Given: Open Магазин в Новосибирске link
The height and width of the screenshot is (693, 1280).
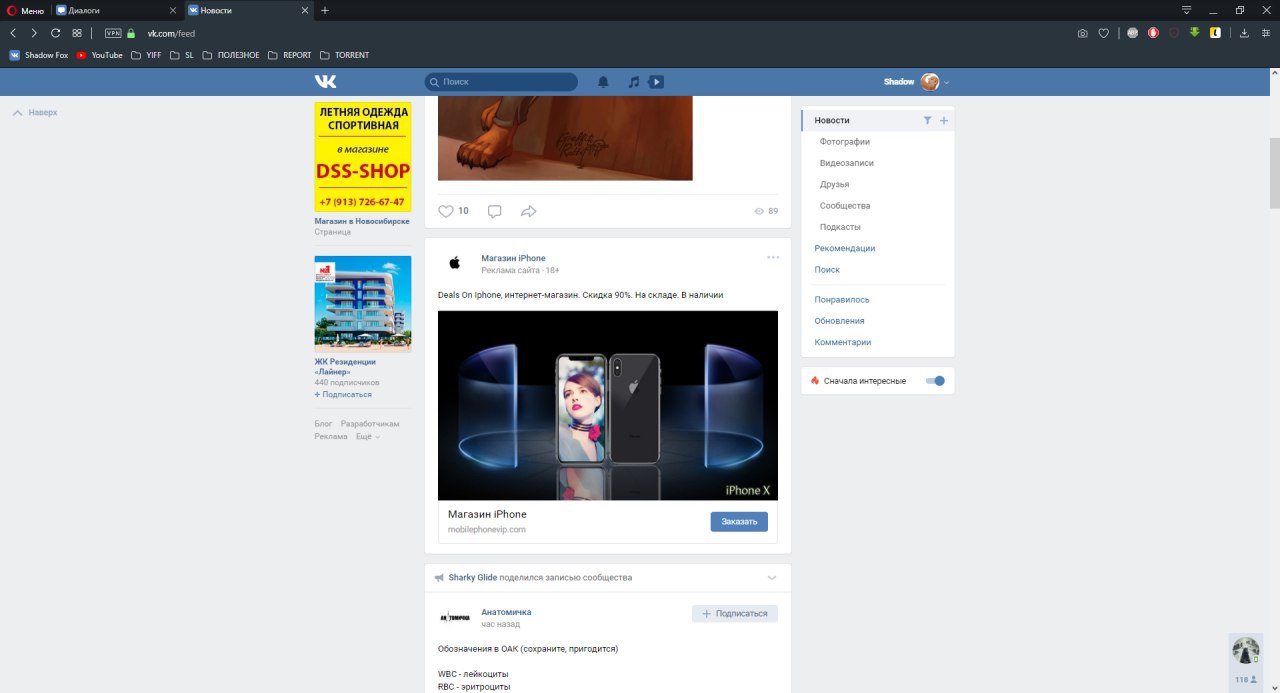Looking at the screenshot, I should (x=362, y=221).
